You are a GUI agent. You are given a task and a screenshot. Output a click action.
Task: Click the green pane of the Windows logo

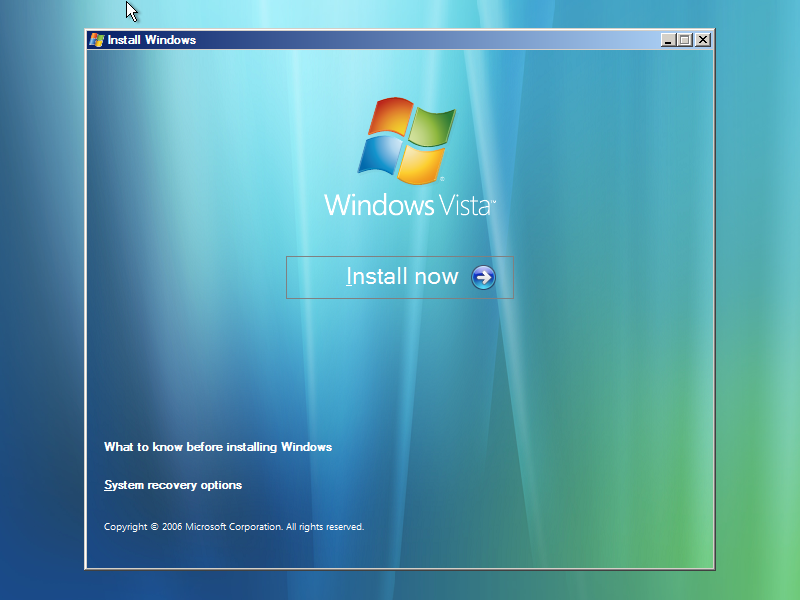click(x=431, y=126)
